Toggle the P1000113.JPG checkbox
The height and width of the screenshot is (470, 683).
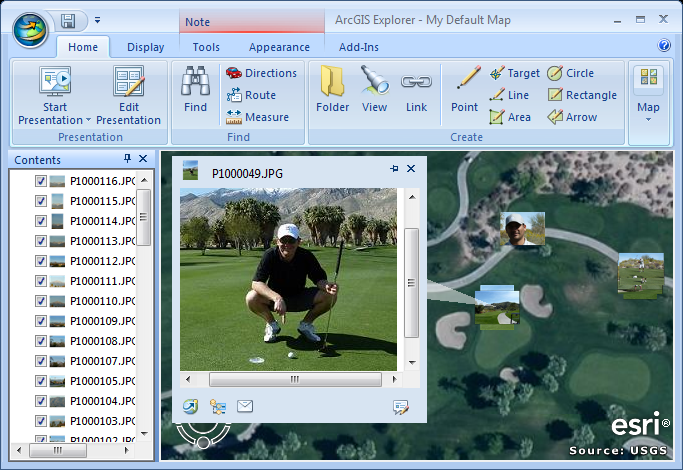click(41, 241)
